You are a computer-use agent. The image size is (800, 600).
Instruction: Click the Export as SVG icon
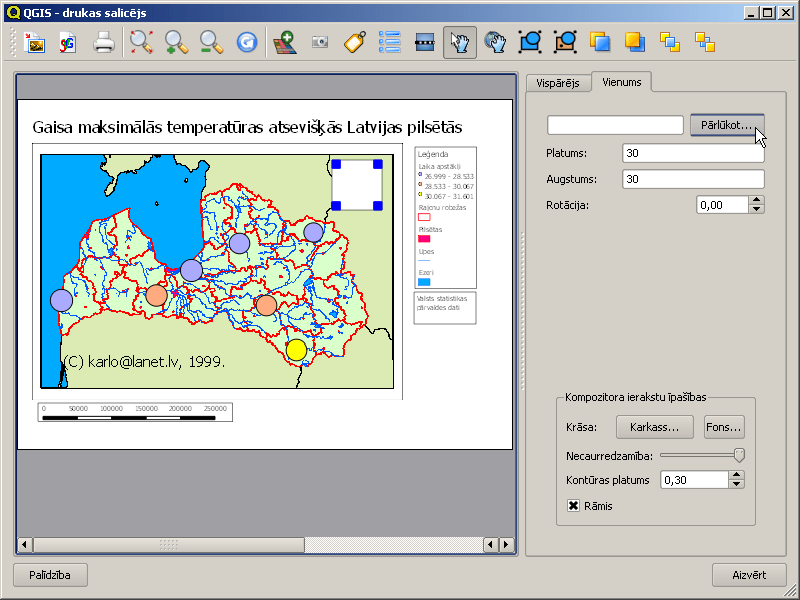[68, 42]
